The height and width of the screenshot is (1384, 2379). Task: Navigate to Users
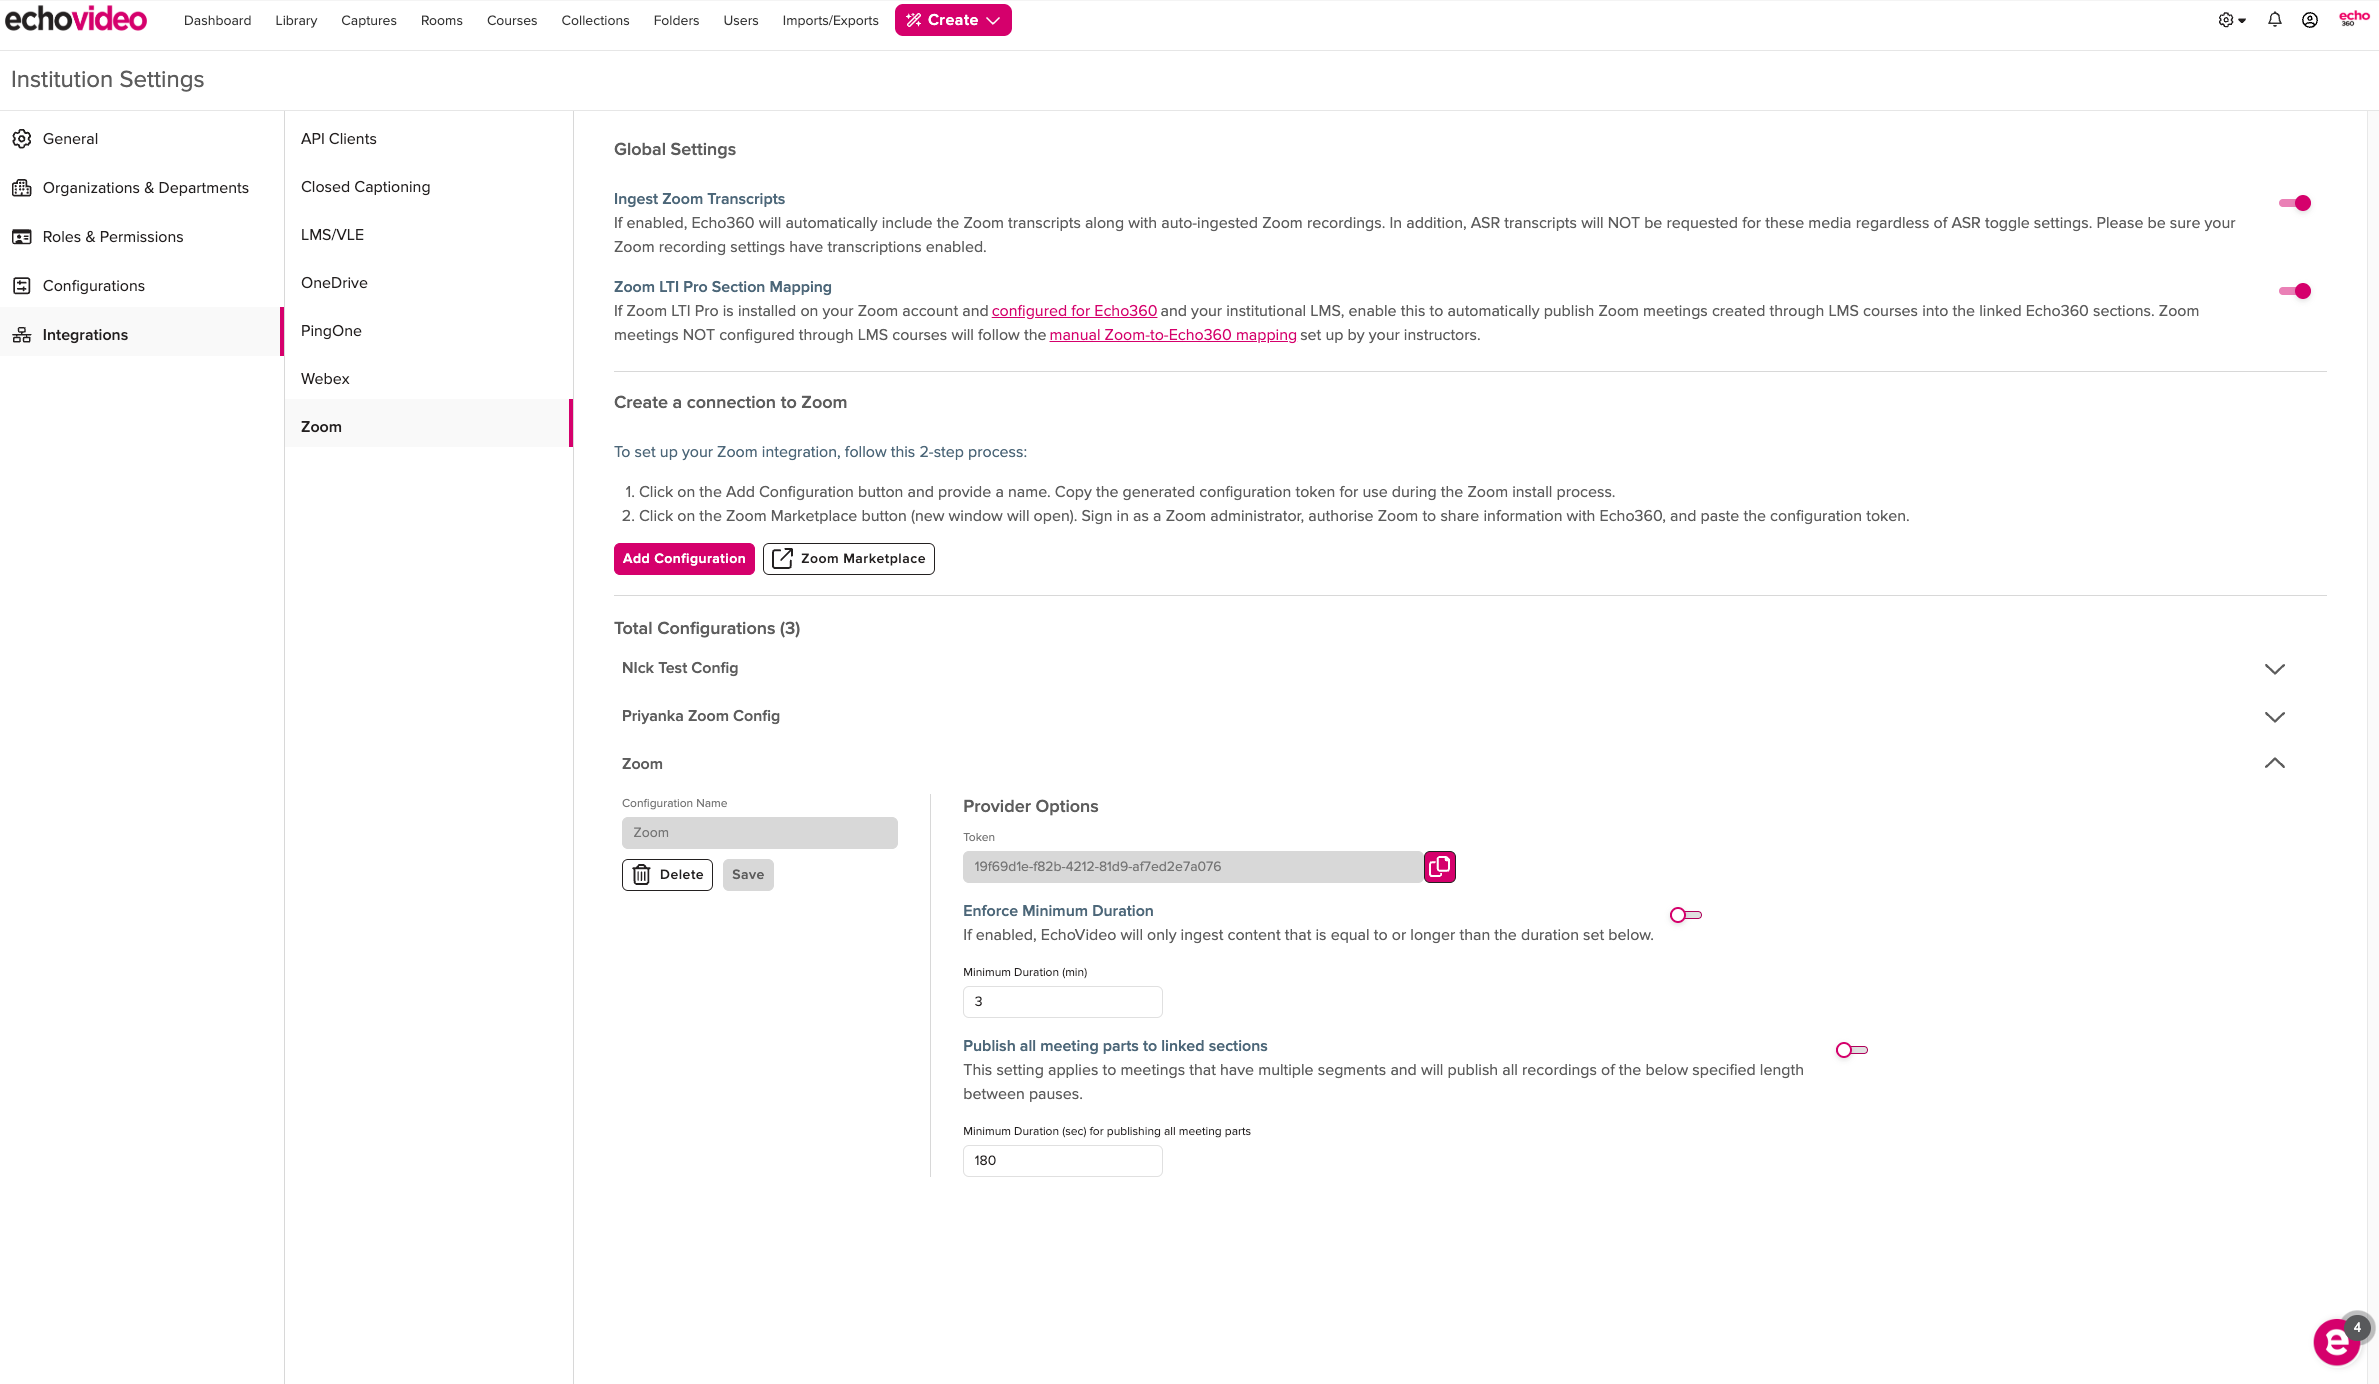tap(741, 20)
